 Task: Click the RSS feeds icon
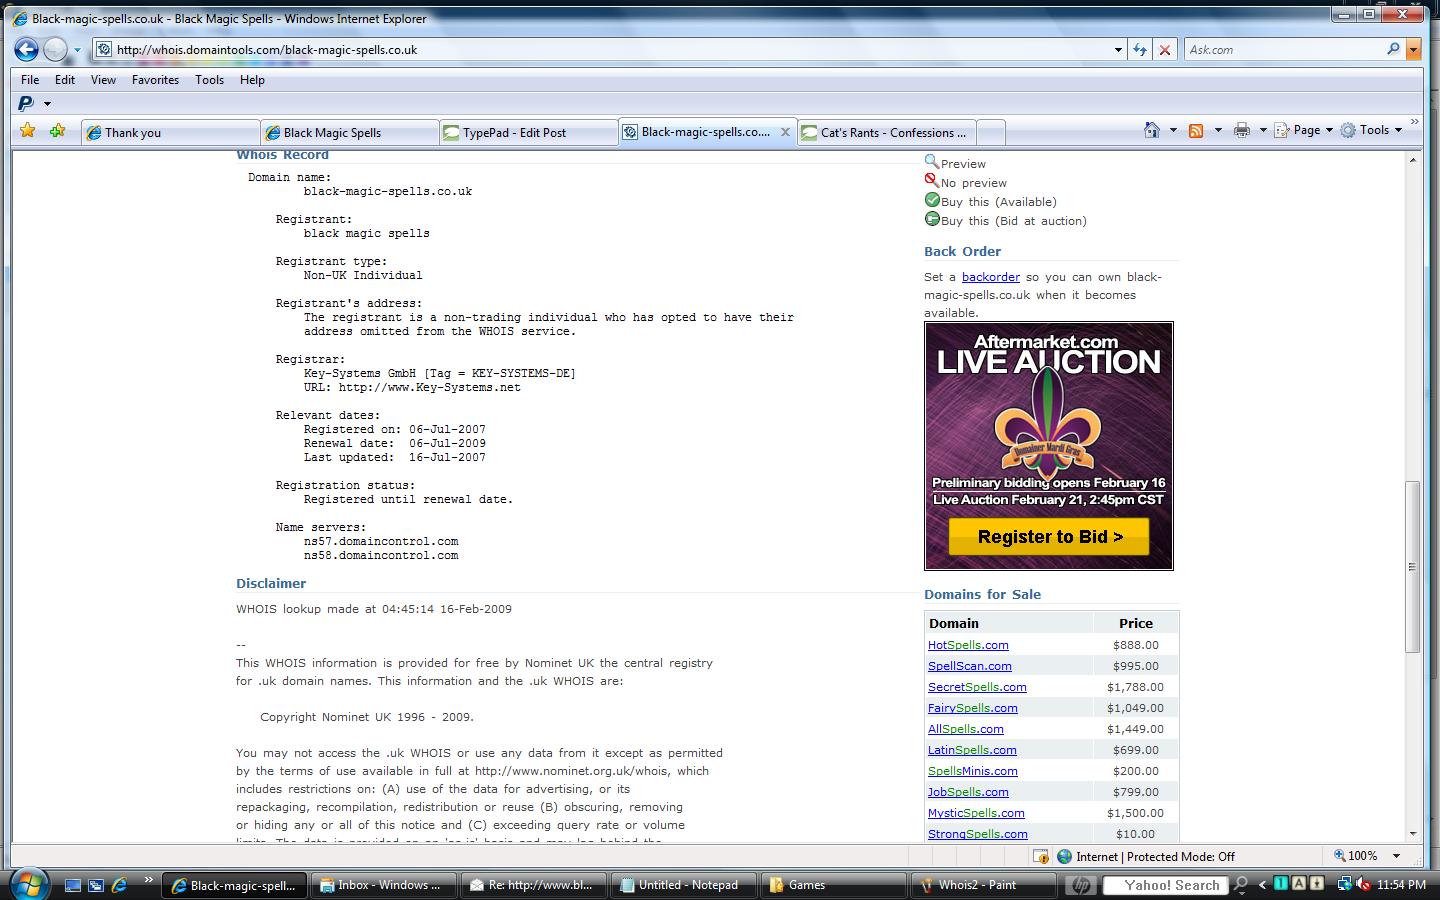tap(1195, 130)
